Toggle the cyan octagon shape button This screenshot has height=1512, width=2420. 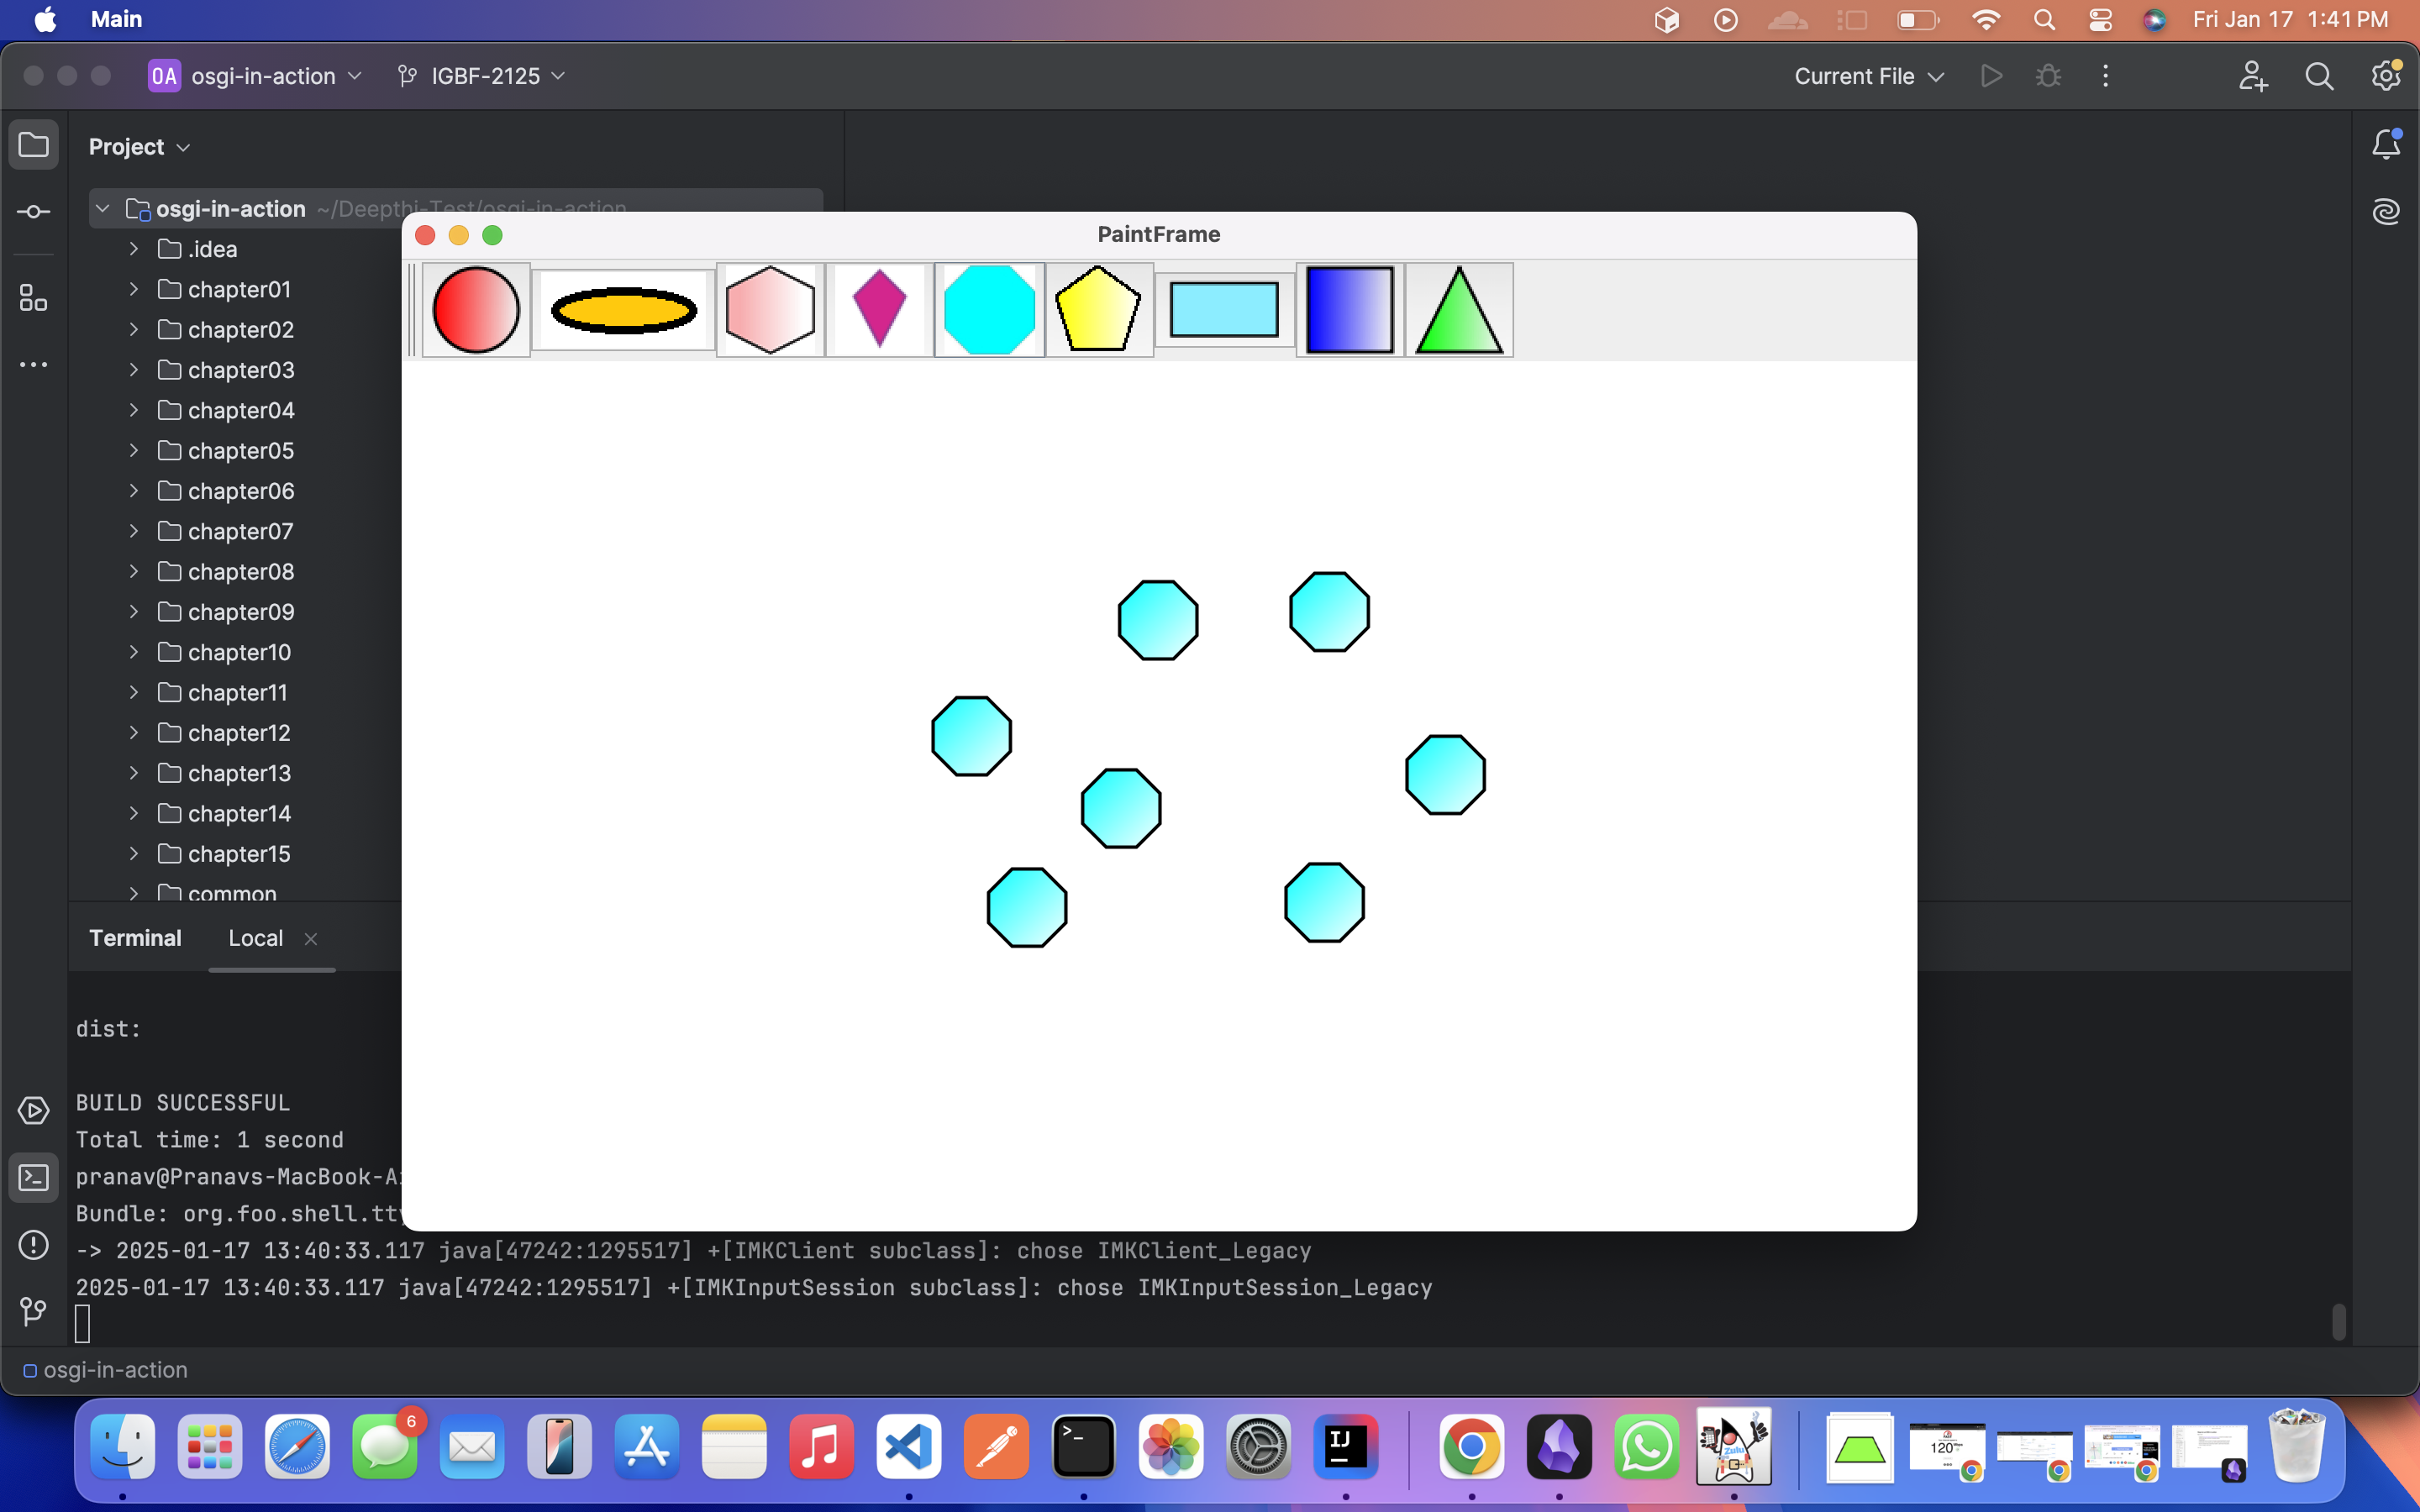point(989,310)
